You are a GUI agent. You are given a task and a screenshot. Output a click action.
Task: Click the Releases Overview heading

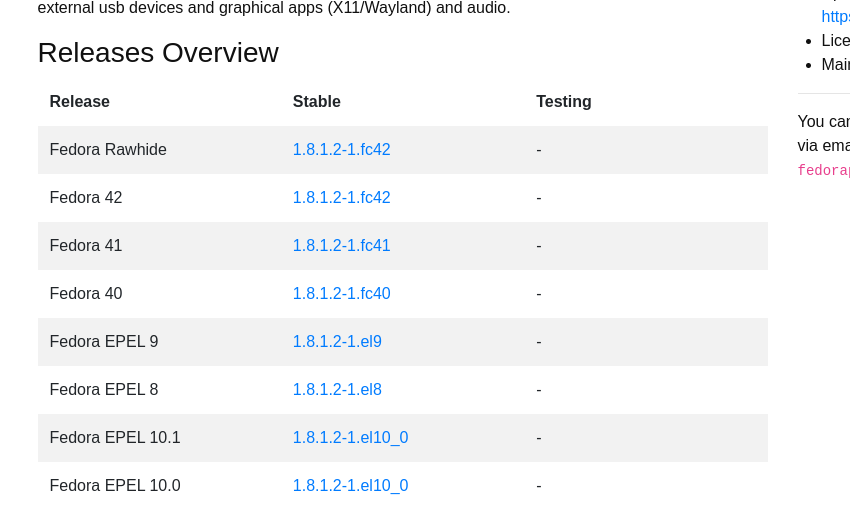pyautogui.click(x=158, y=53)
